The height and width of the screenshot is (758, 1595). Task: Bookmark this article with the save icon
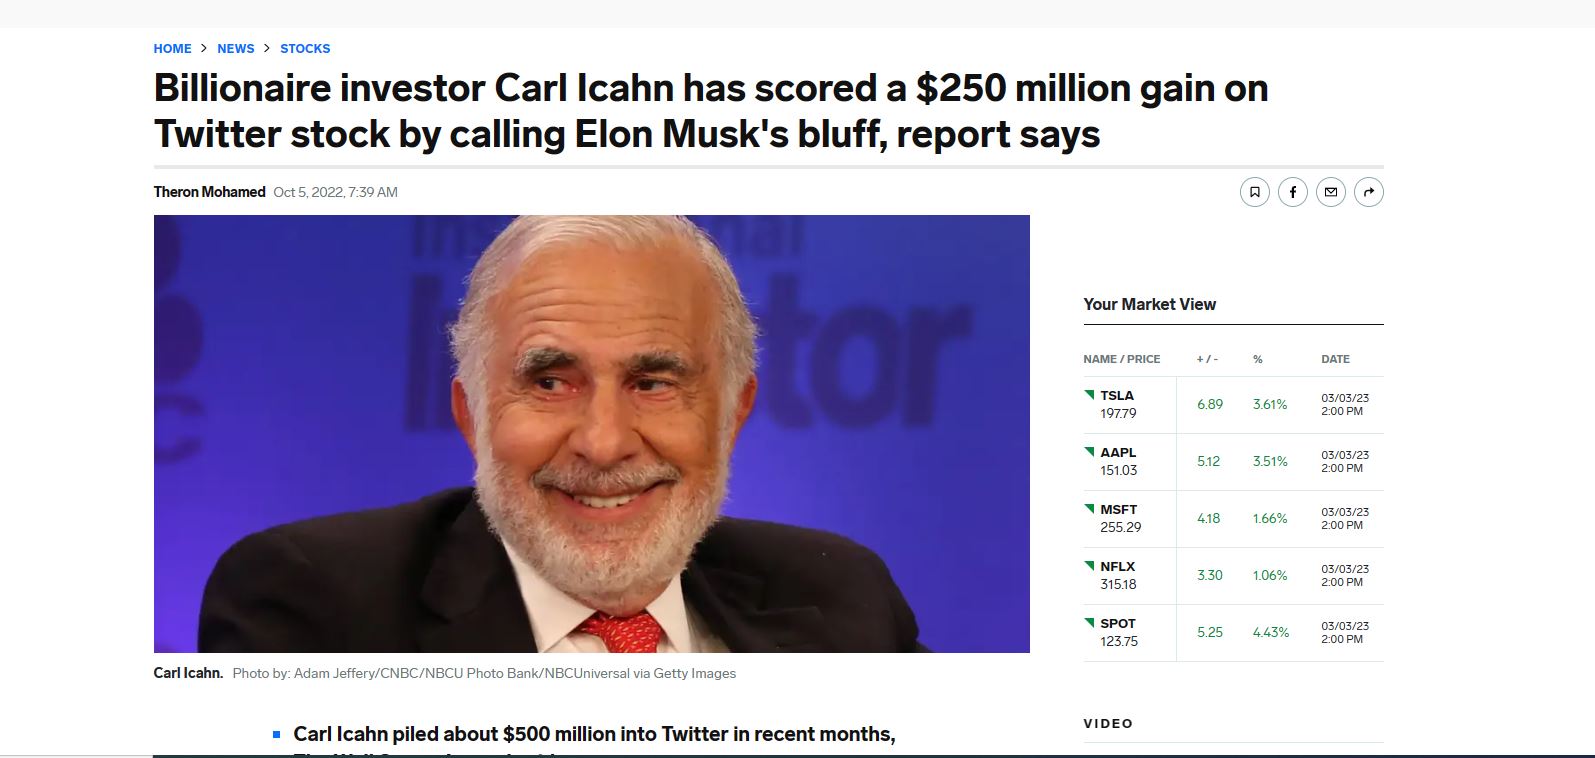pyautogui.click(x=1254, y=192)
